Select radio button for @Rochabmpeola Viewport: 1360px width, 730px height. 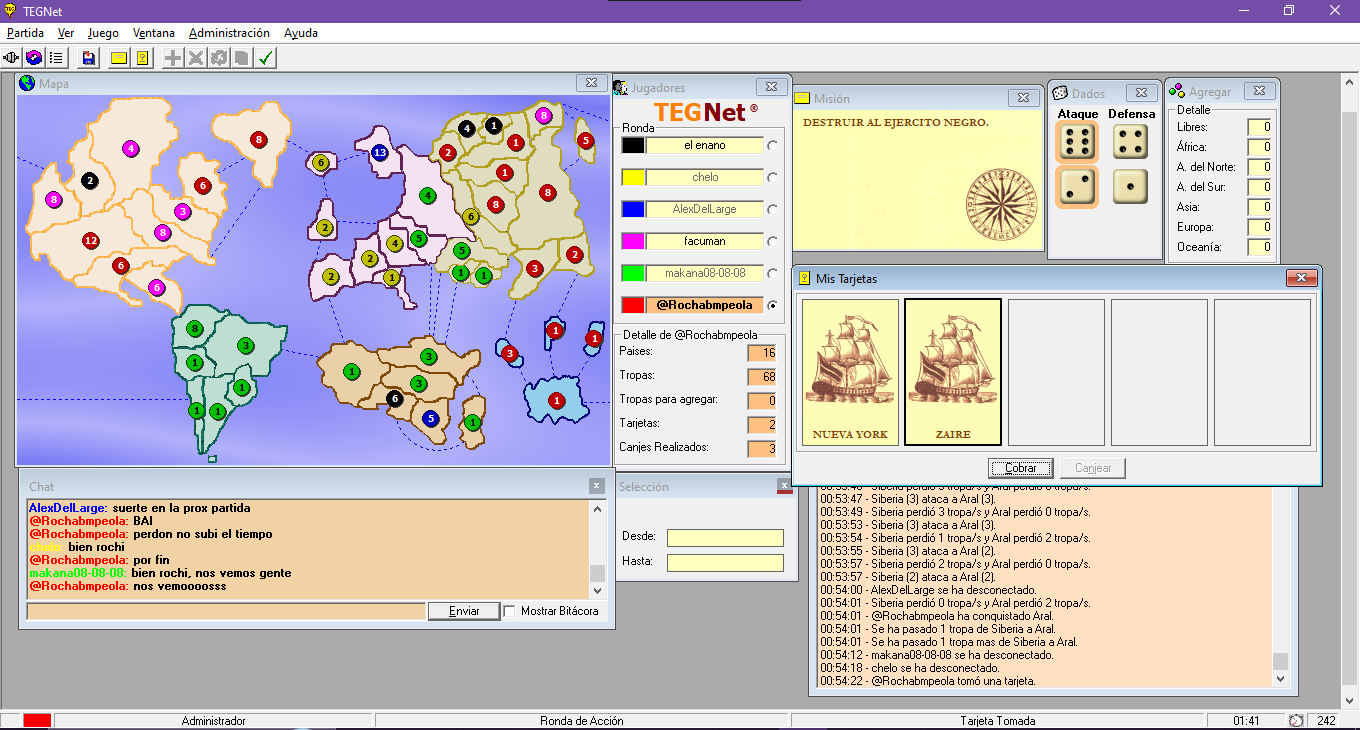(773, 306)
